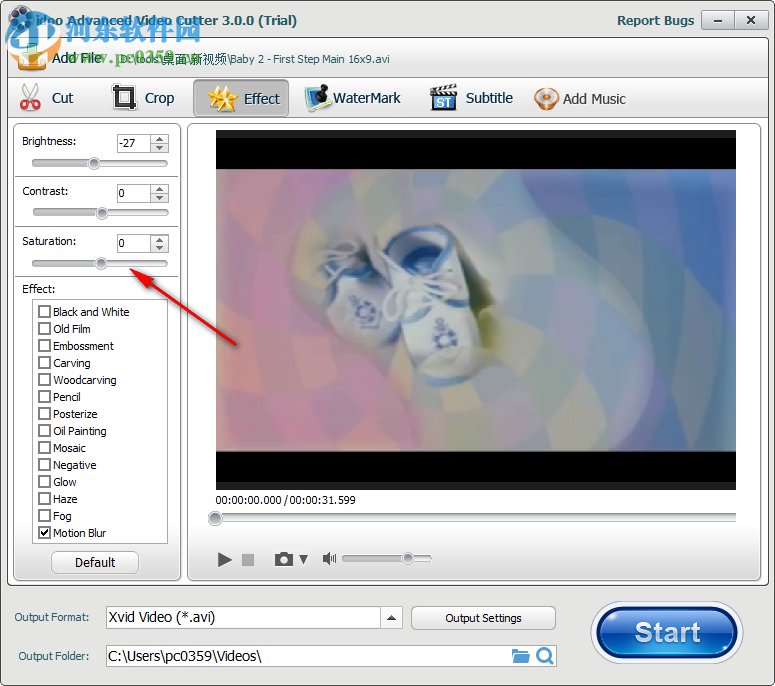Select the Effect tab
The width and height of the screenshot is (775, 686).
241,98
